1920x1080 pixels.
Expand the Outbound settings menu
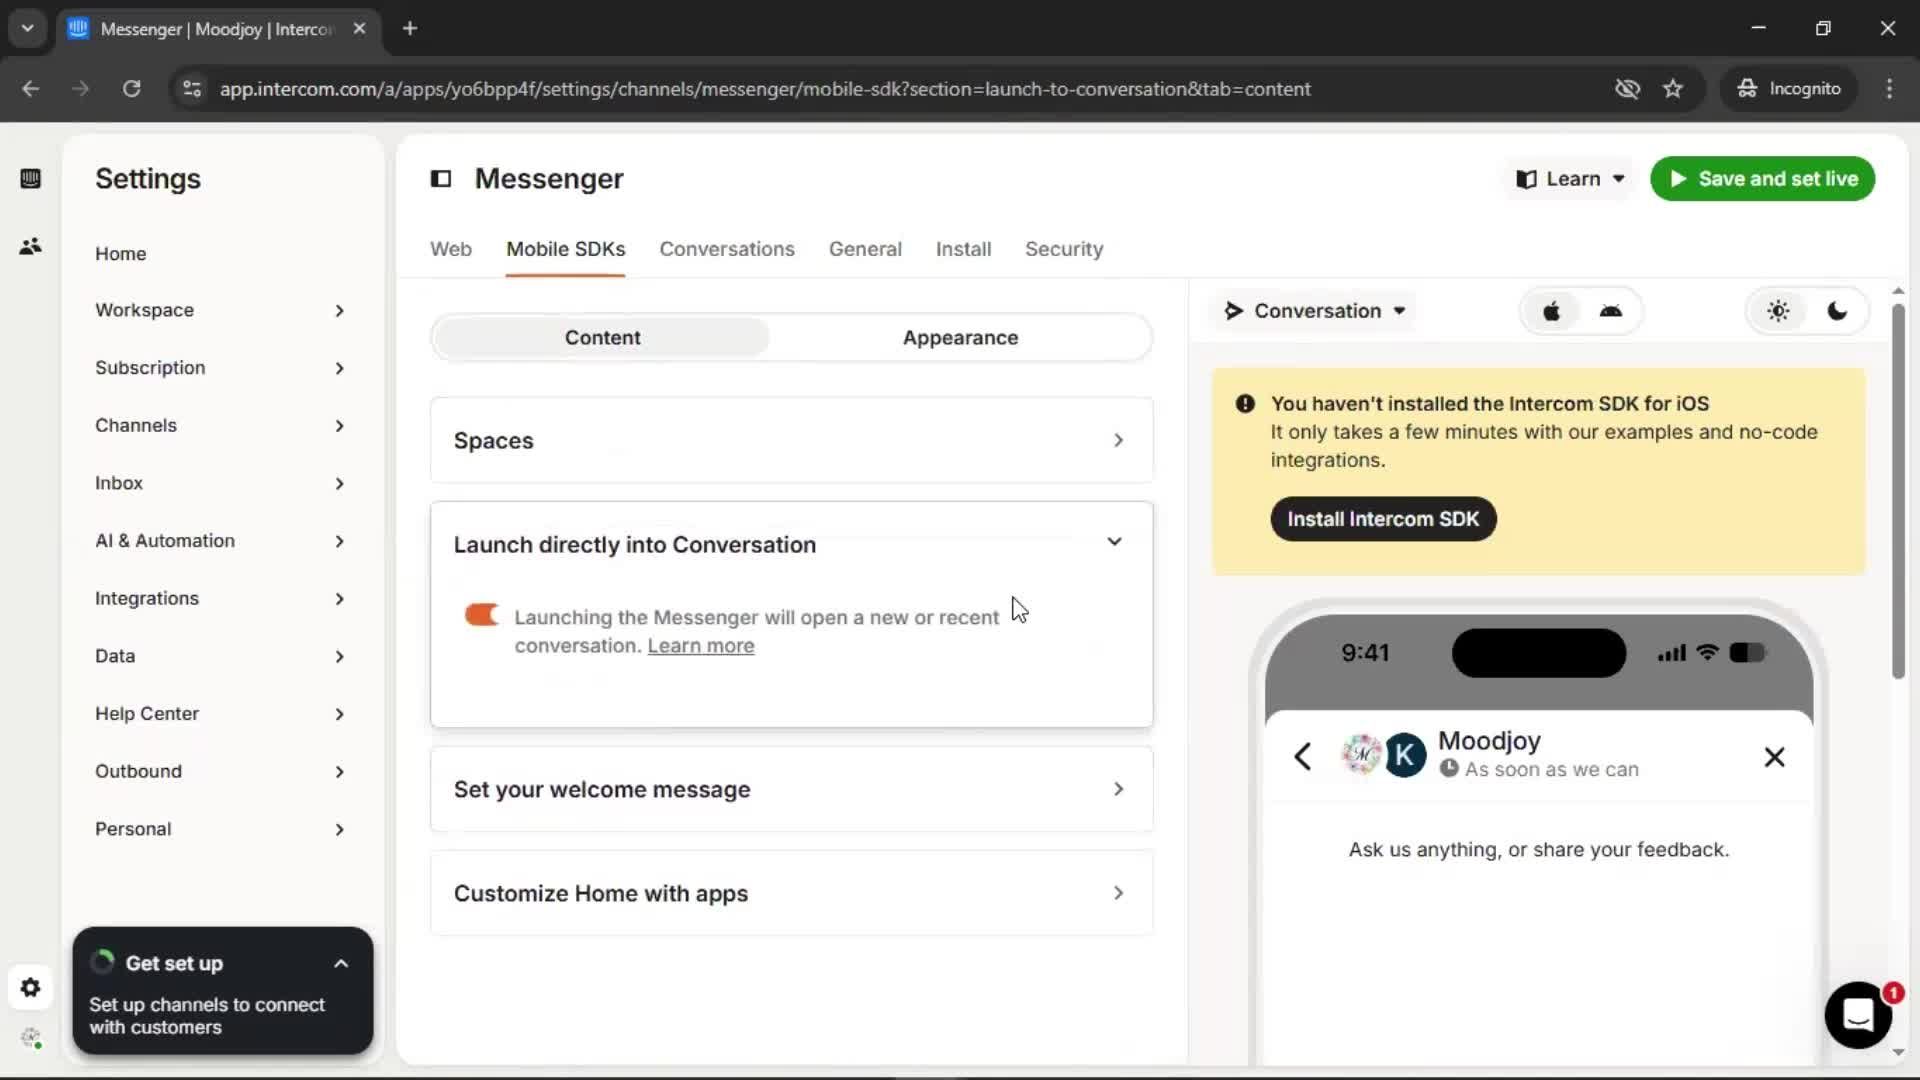(x=220, y=772)
